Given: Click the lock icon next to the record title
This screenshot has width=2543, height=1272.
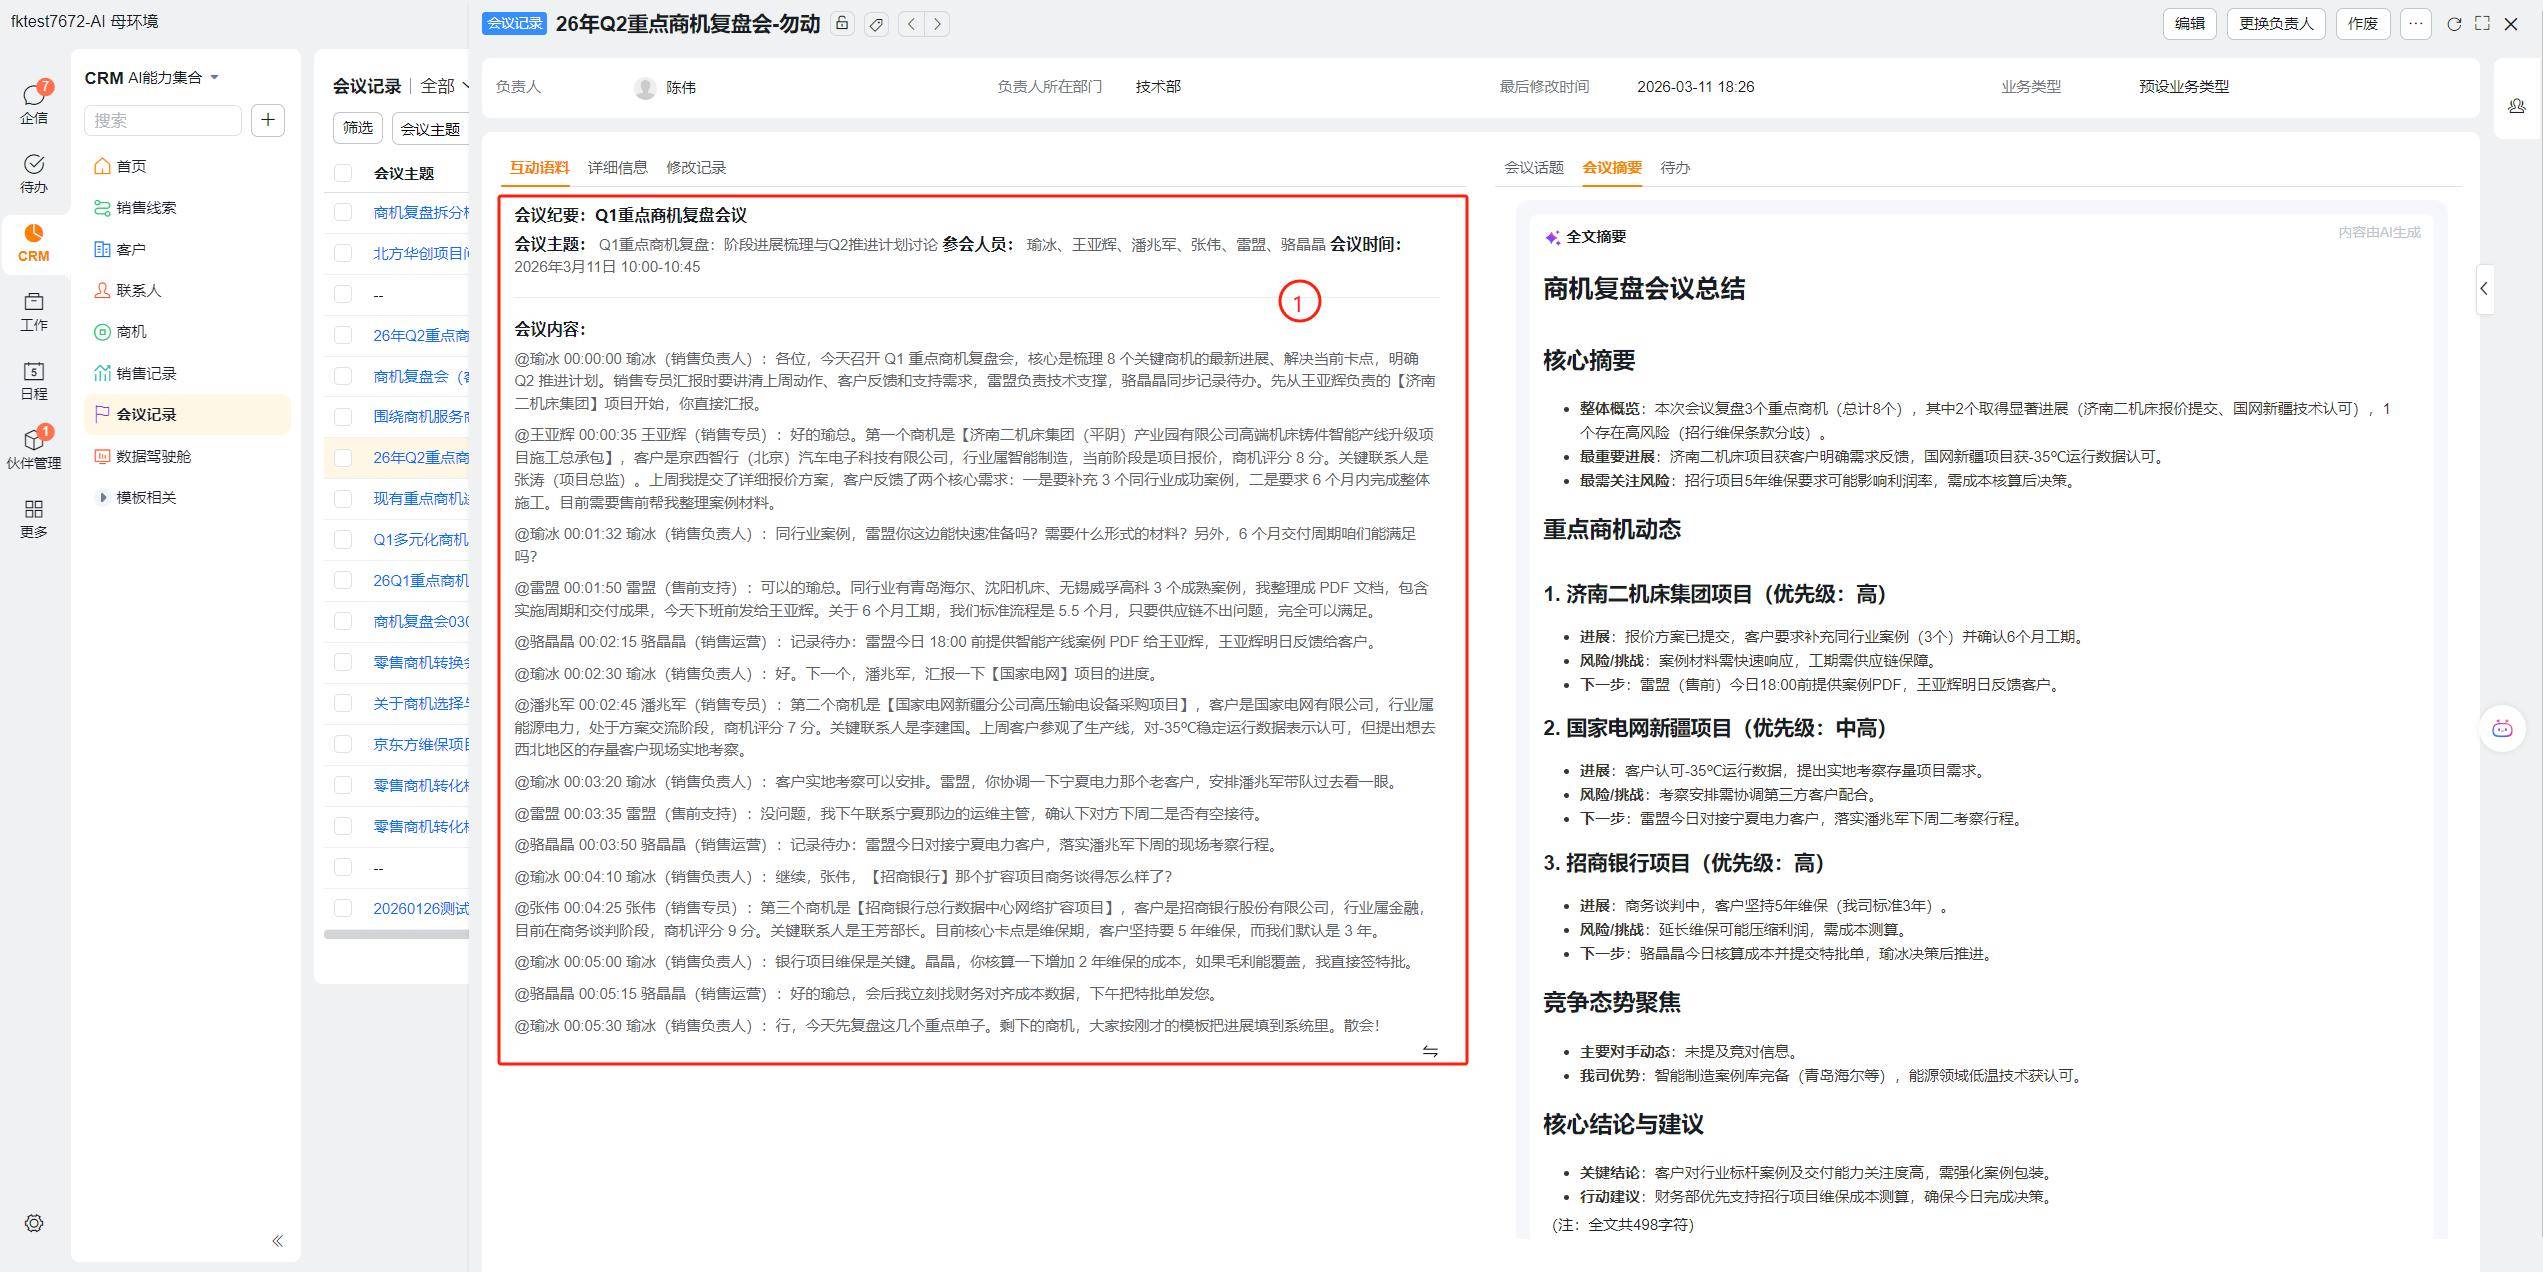Looking at the screenshot, I should click(842, 24).
